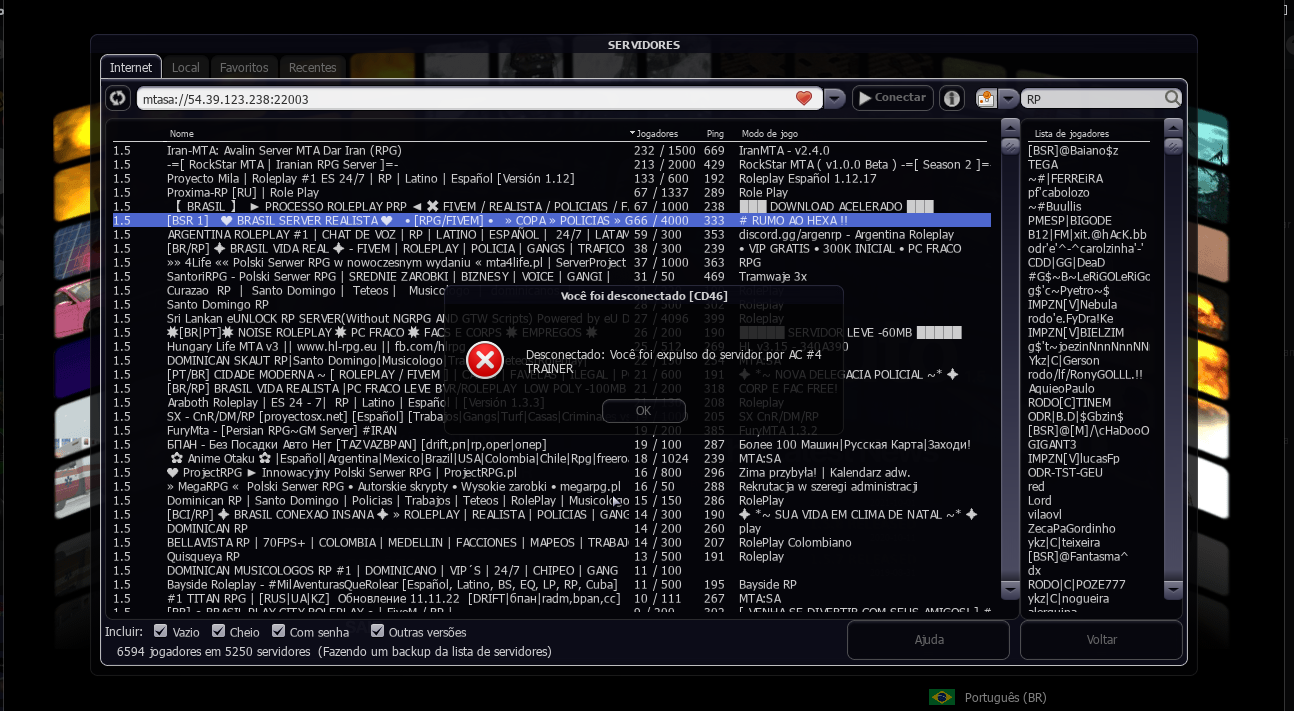This screenshot has width=1294, height=711.
Task: Click the search type icon next to RP field
Action: [987, 98]
